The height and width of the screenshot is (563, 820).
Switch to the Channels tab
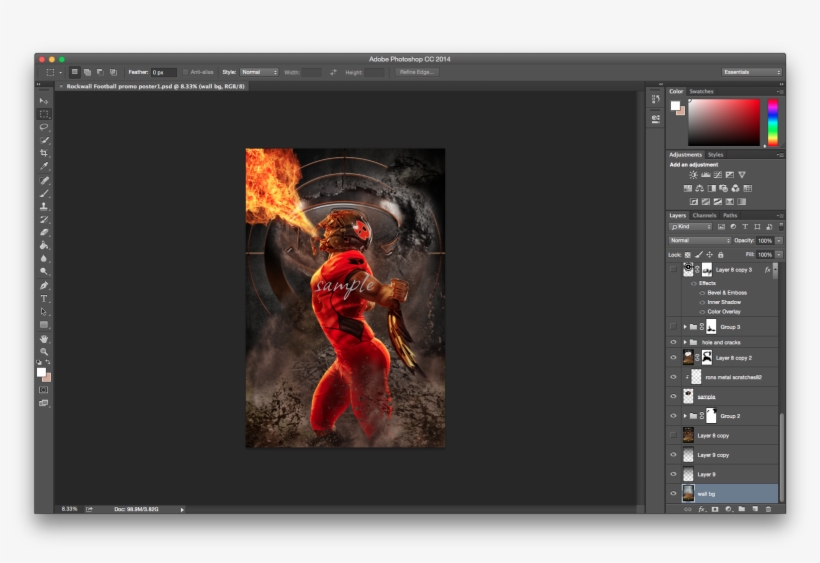point(704,215)
